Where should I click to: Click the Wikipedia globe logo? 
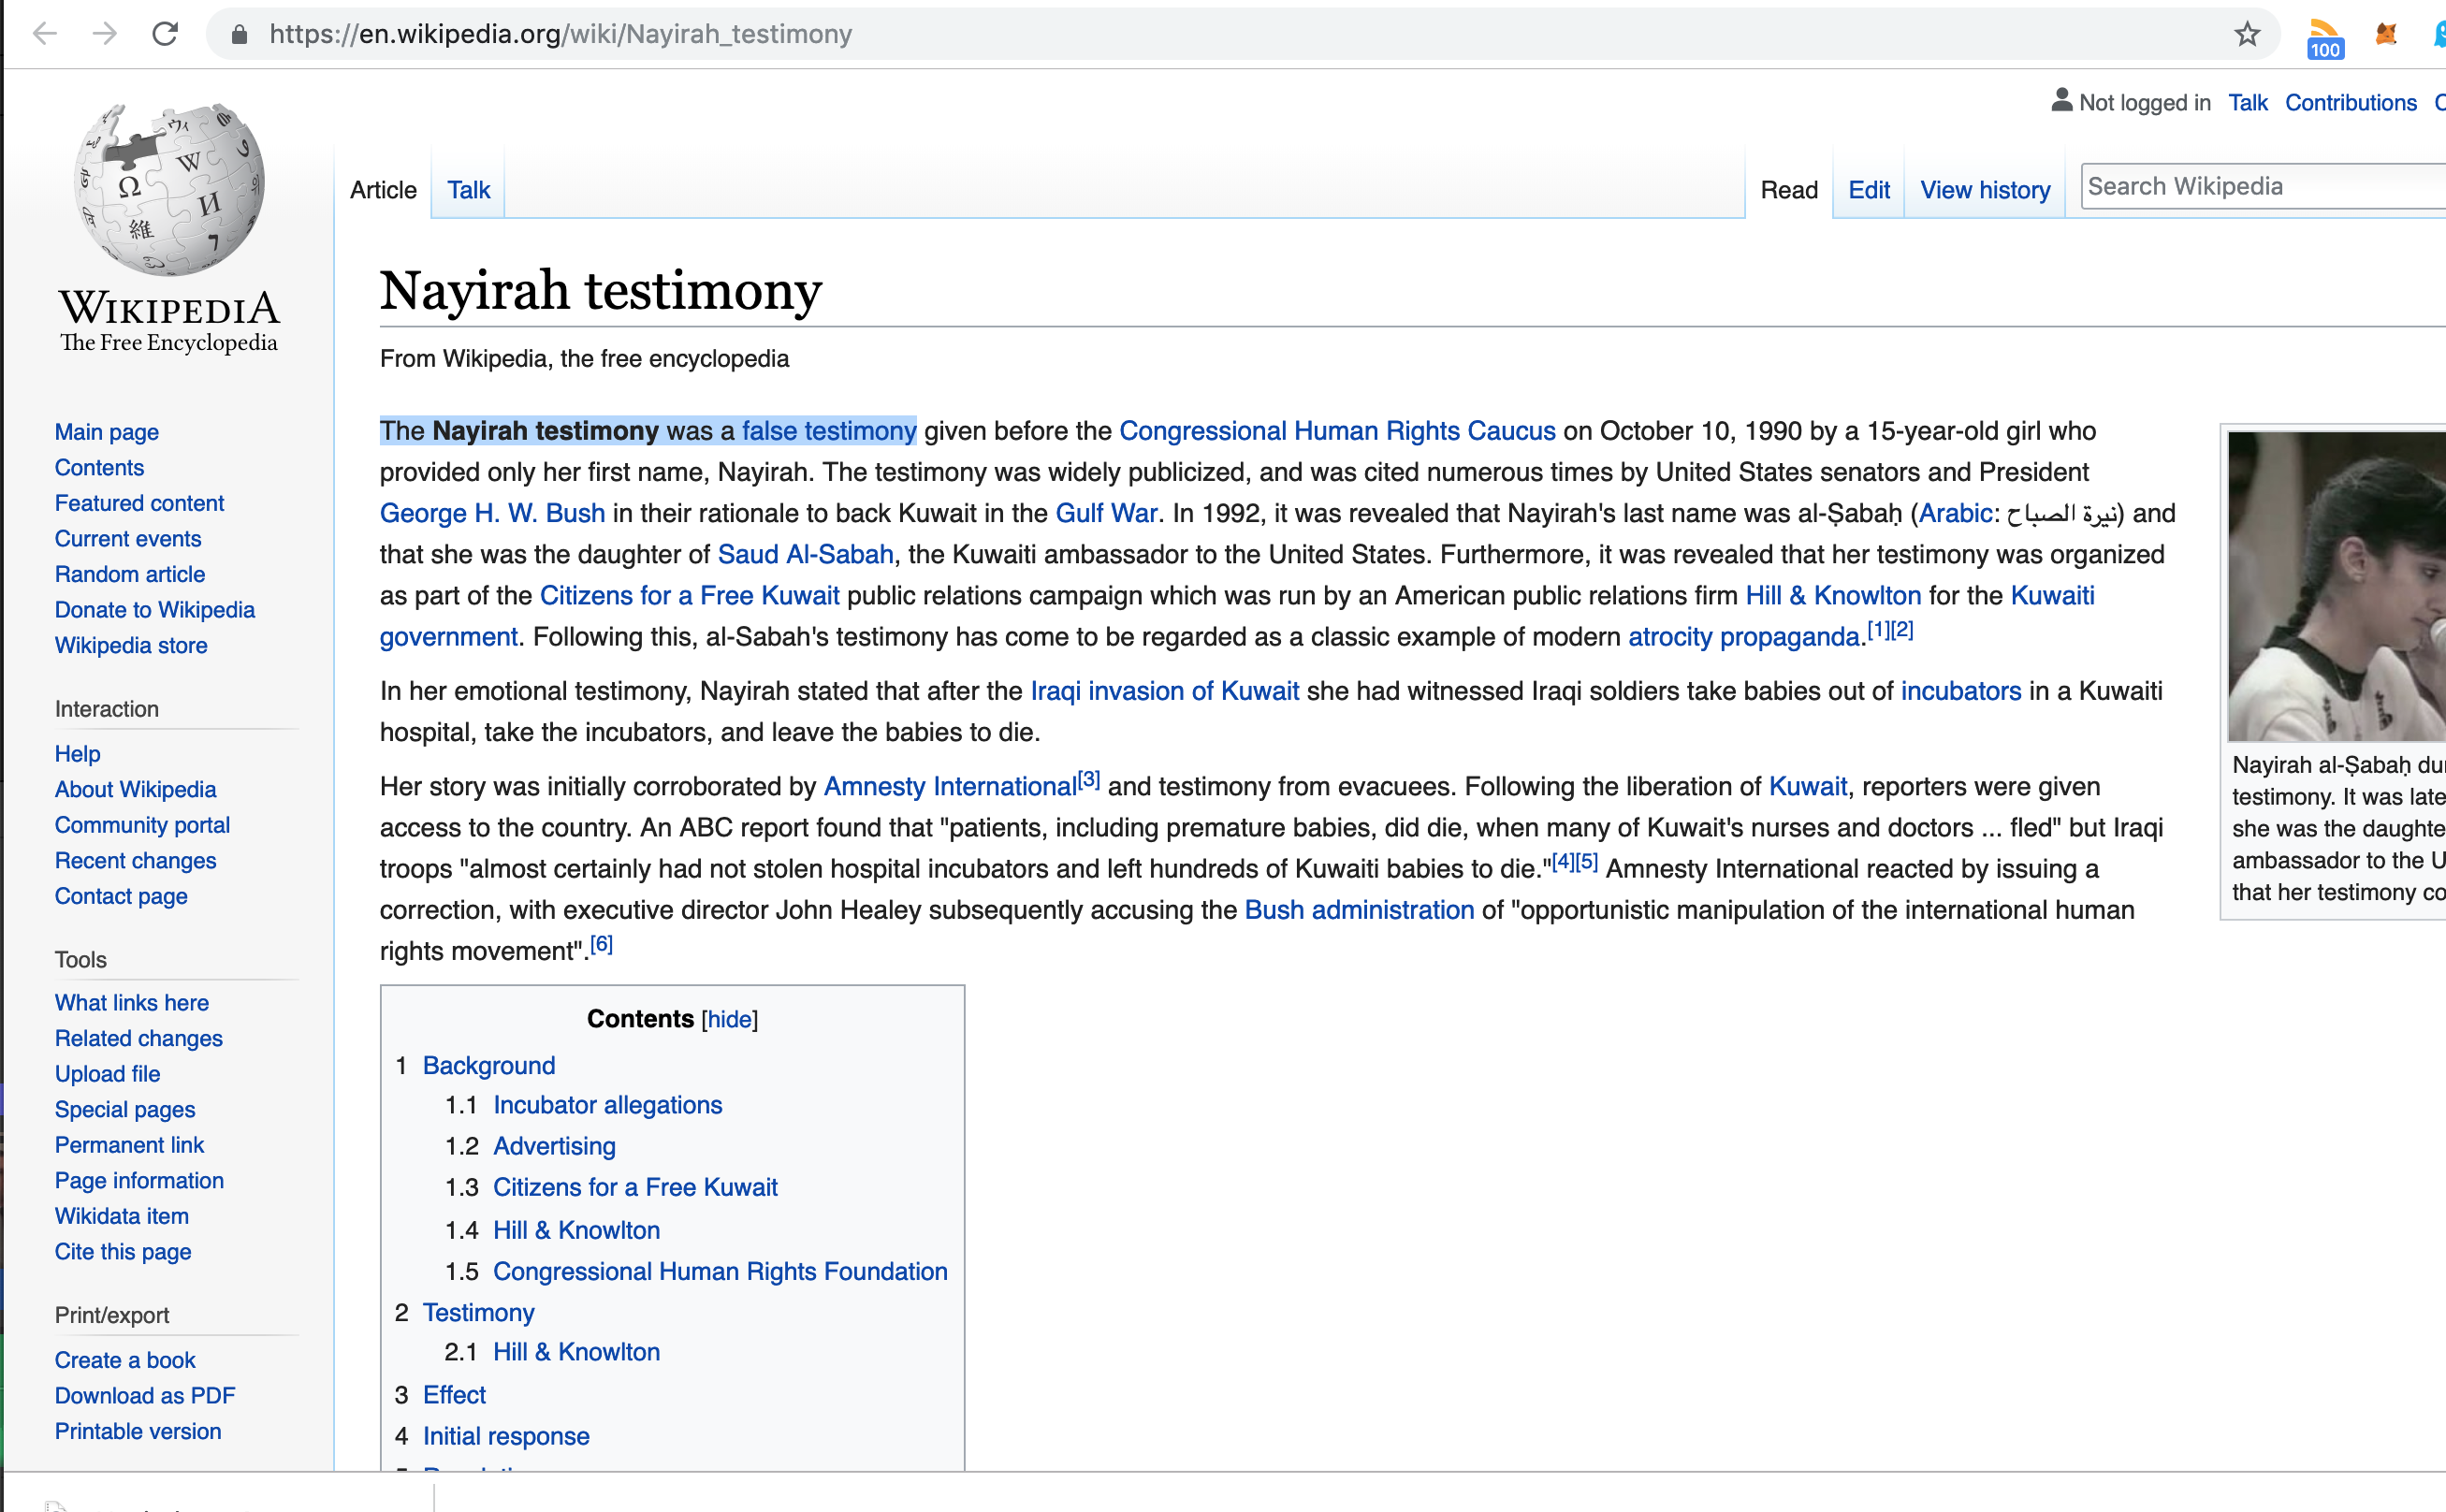pyautogui.click(x=169, y=190)
